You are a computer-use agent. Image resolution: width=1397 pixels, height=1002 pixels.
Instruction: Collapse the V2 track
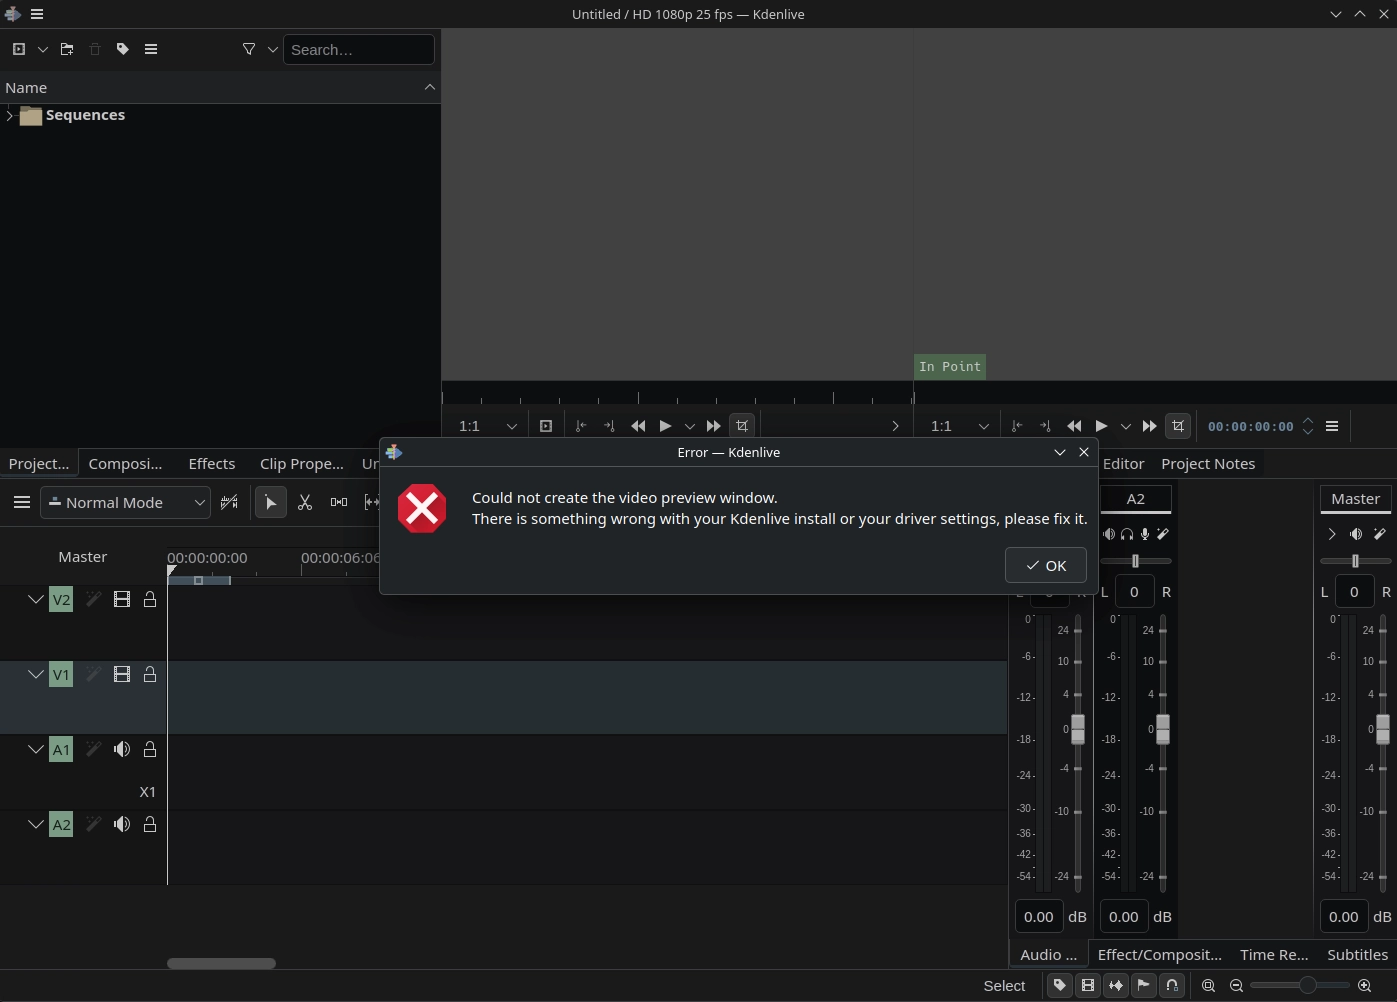[35, 599]
